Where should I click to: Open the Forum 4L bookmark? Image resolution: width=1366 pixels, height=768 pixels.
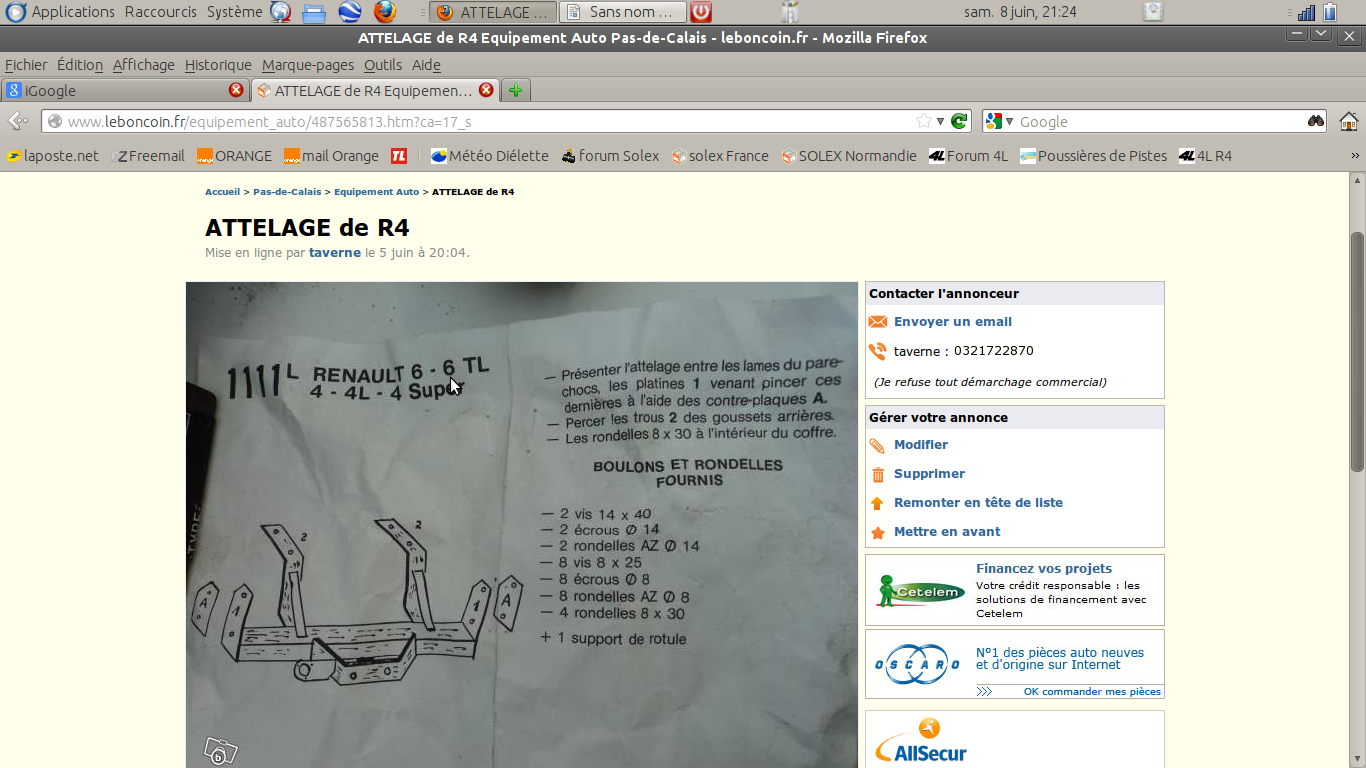[x=968, y=156]
